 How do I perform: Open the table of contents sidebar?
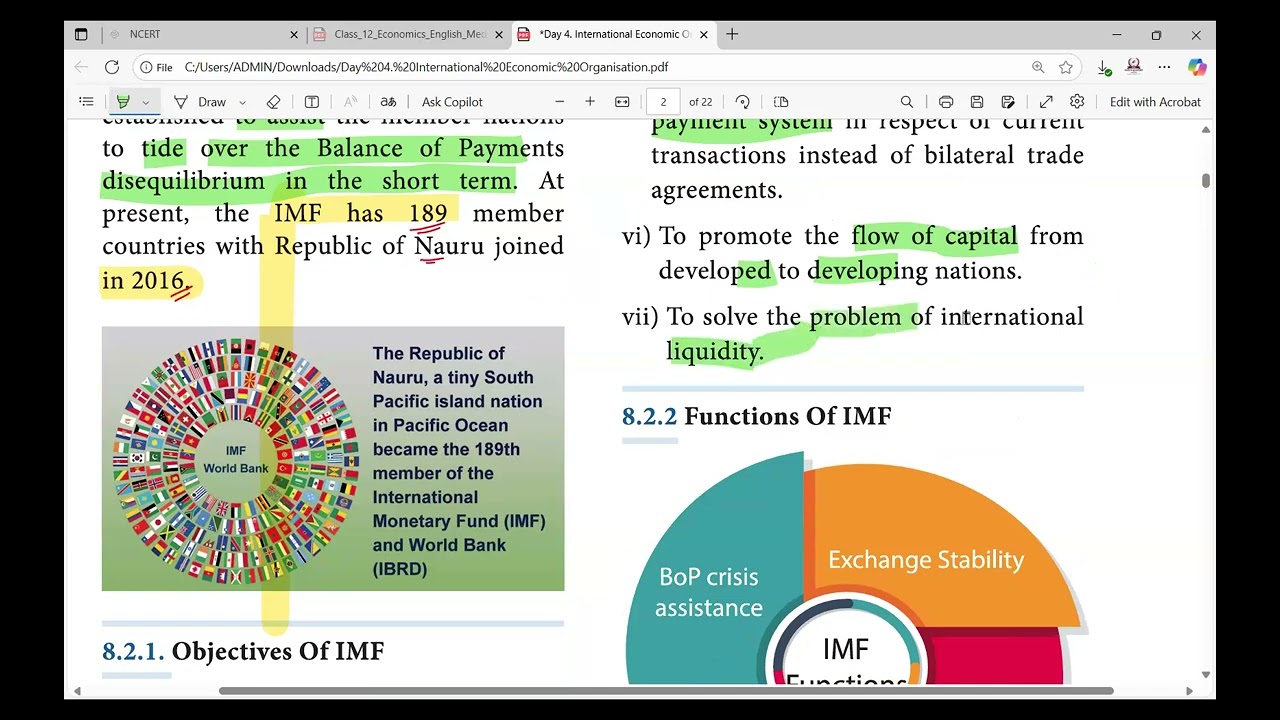click(x=87, y=102)
